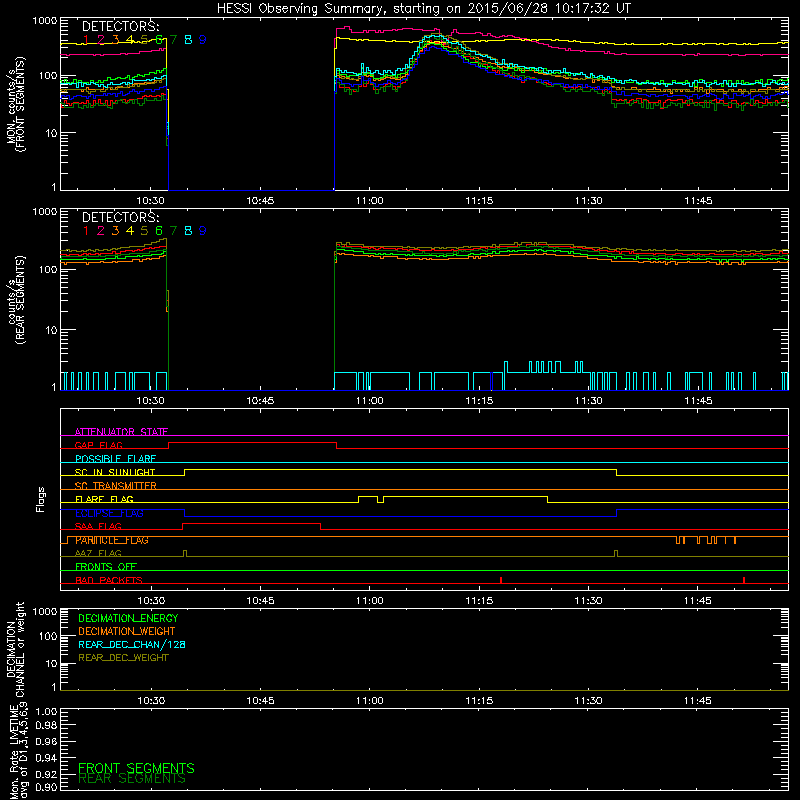Click 10:30 tick label under decimation panel
The image size is (800, 800).
[x=151, y=701]
